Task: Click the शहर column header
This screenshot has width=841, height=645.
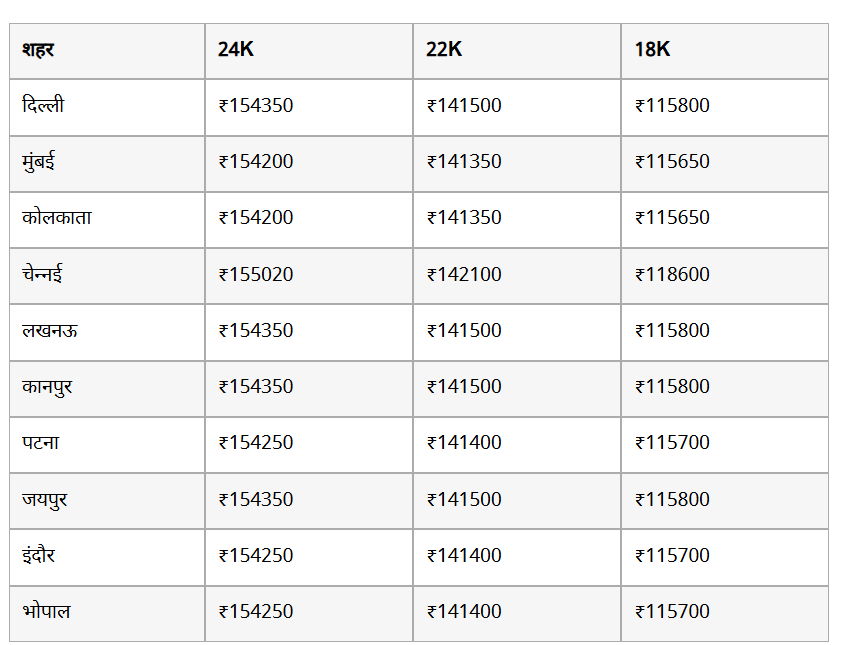Action: pyautogui.click(x=38, y=49)
